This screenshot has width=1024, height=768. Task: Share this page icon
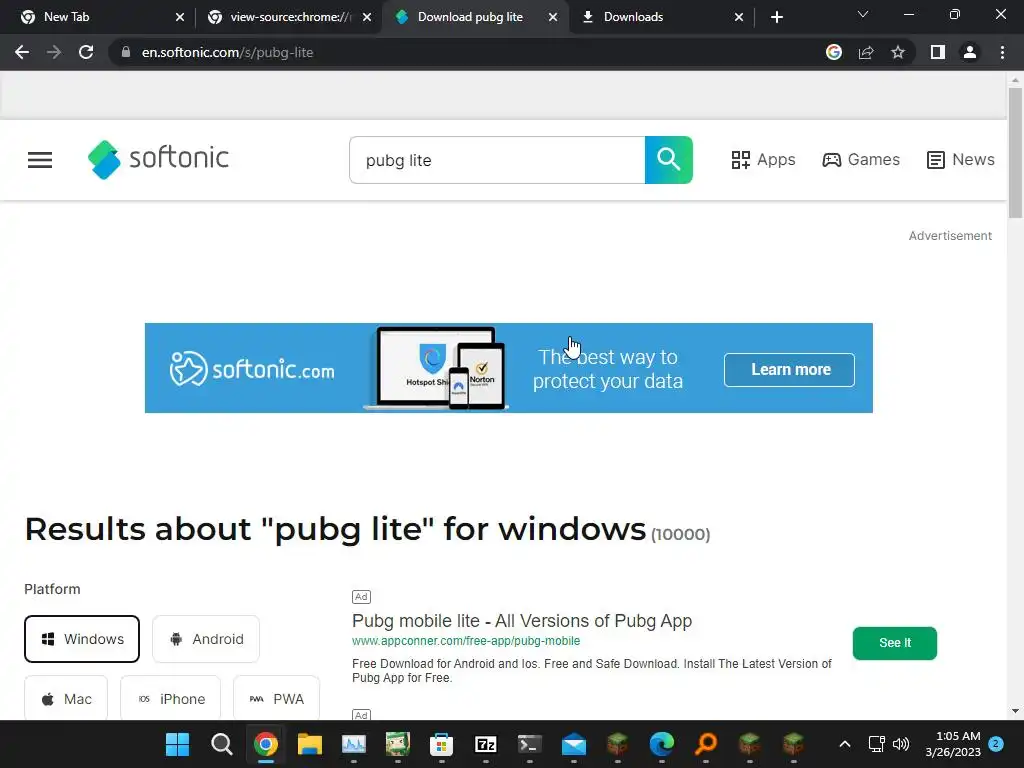pos(866,52)
